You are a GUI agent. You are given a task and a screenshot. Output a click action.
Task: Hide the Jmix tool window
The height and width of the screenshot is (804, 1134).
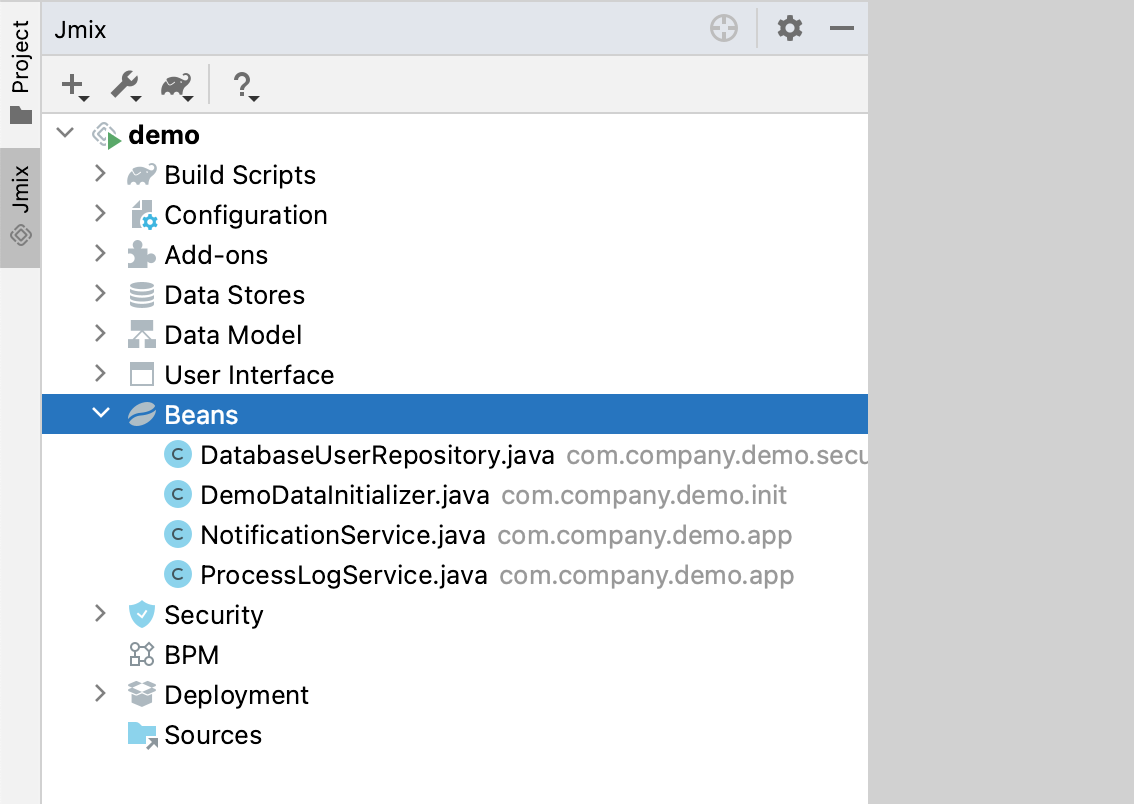coord(842,28)
